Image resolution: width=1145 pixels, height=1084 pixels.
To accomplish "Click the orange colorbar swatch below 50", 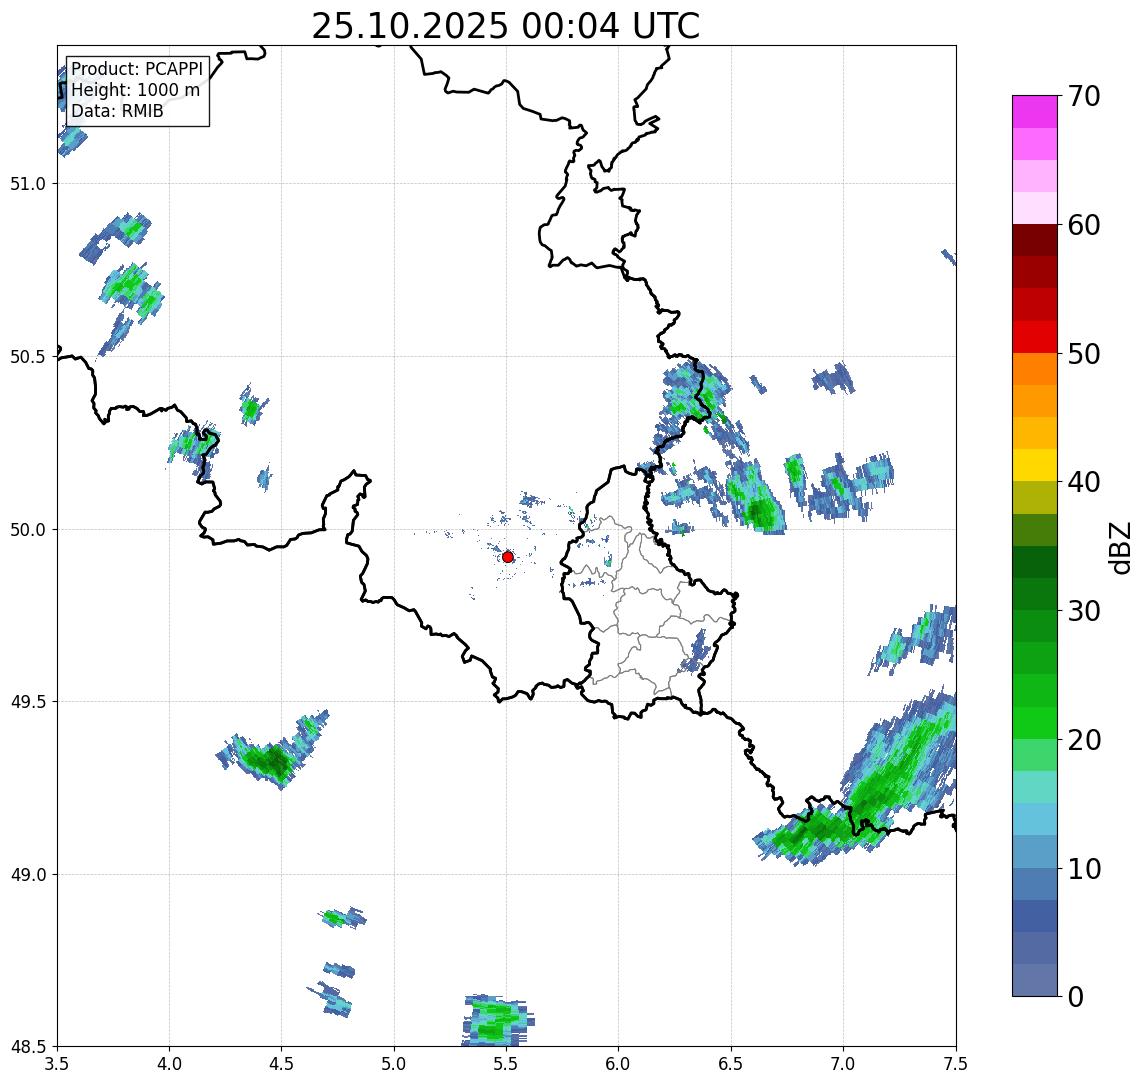I will (x=1035, y=369).
